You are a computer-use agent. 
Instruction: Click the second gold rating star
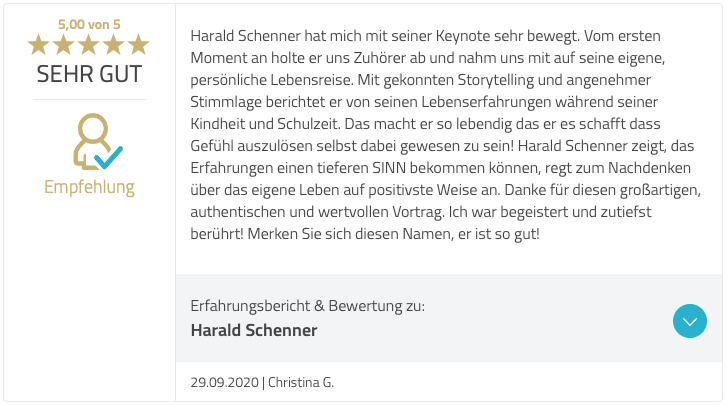[64, 44]
